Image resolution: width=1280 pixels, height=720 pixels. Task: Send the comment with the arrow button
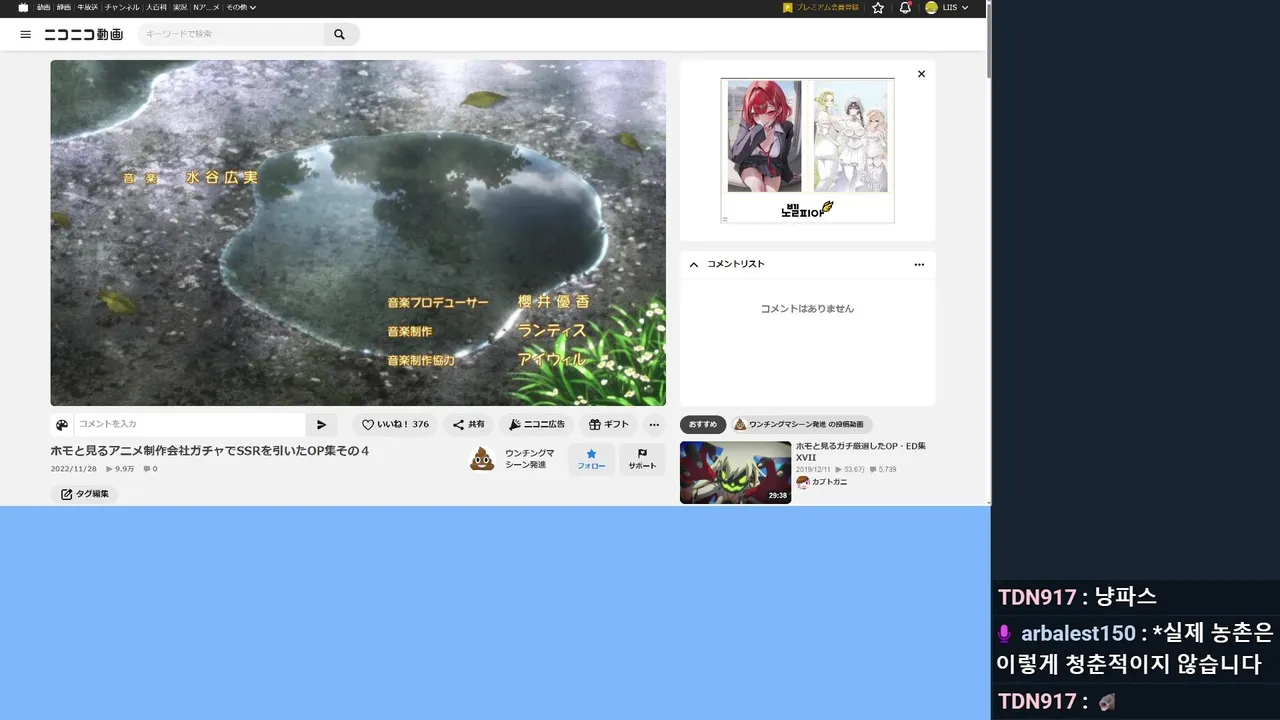[x=321, y=424]
